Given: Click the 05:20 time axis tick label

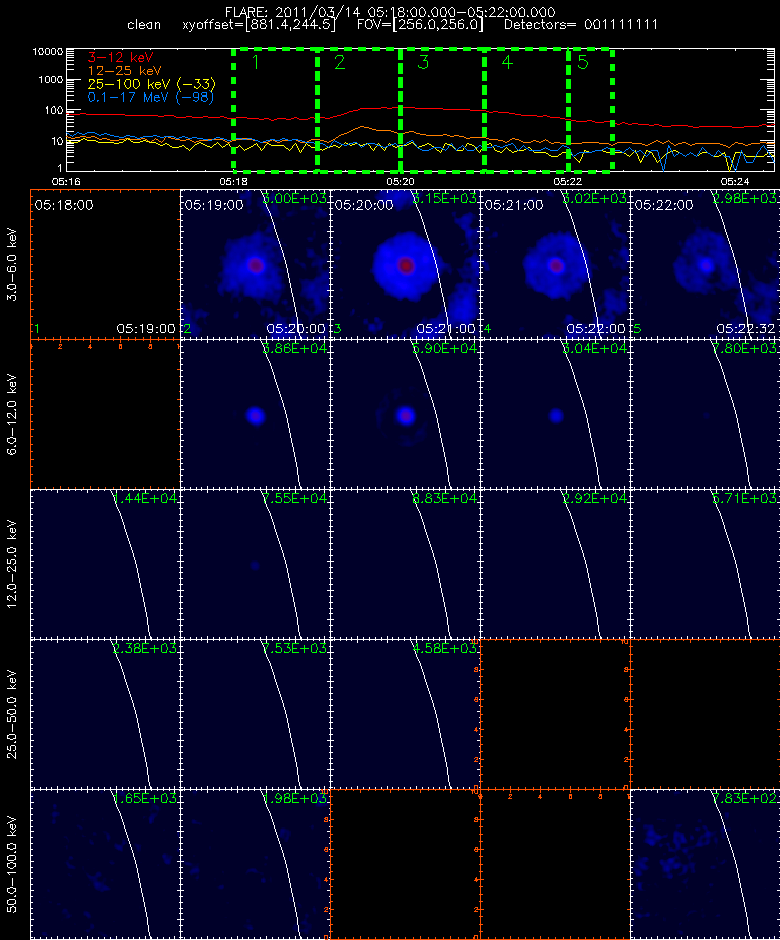Looking at the screenshot, I should coord(400,181).
